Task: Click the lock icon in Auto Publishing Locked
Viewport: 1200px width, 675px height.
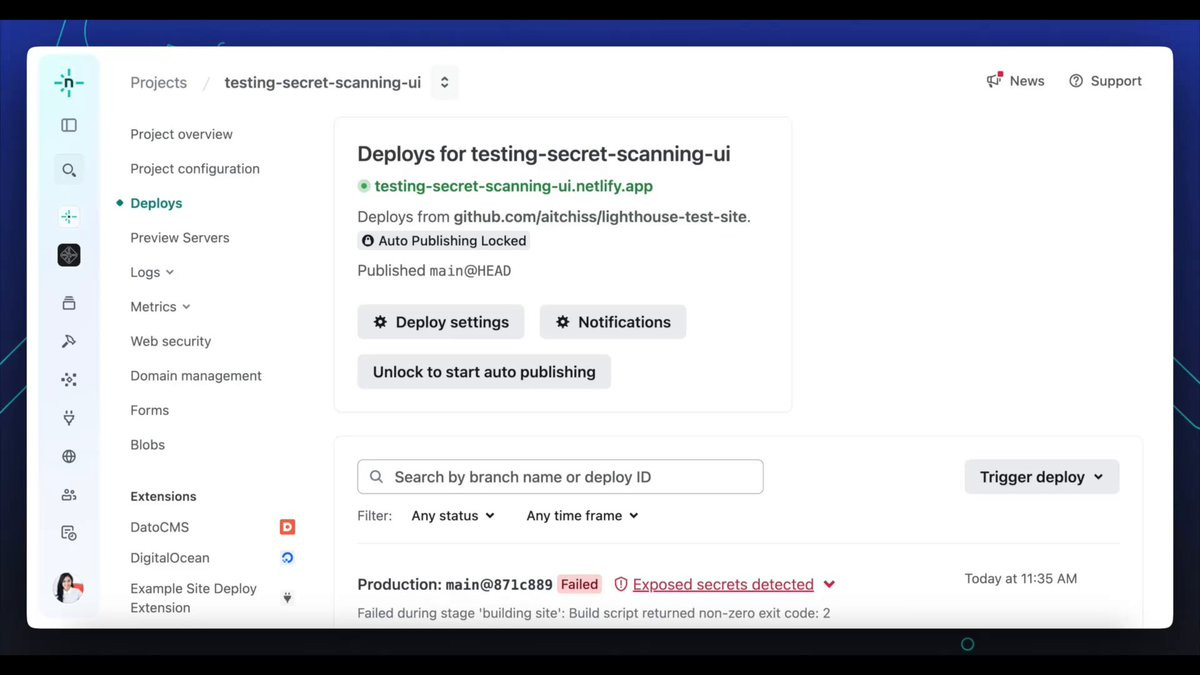Action: tap(368, 241)
